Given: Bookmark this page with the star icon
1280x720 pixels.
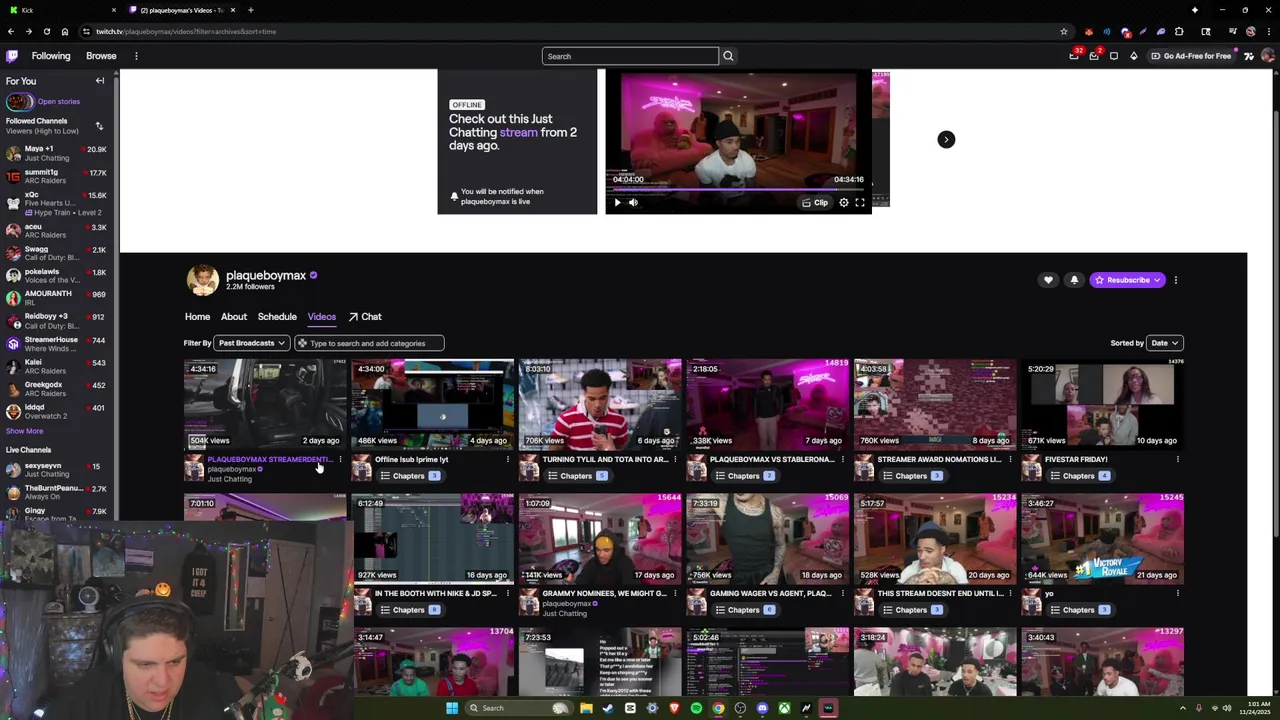Looking at the screenshot, I should [x=1064, y=31].
